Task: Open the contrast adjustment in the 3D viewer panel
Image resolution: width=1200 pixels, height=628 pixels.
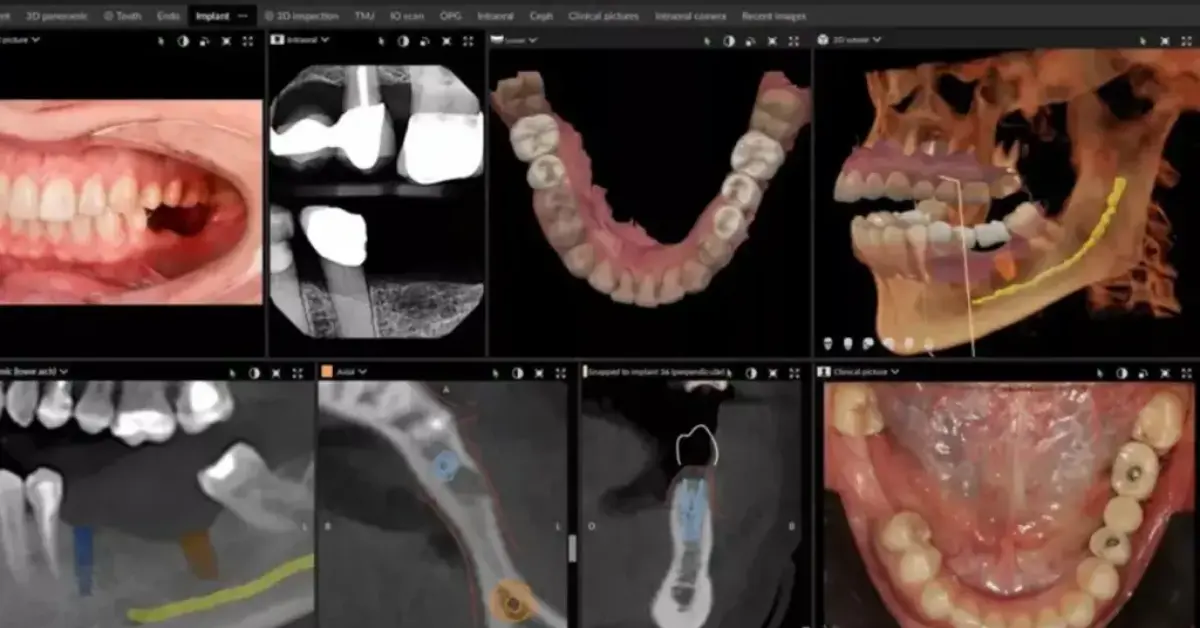Action: click(x=1145, y=39)
